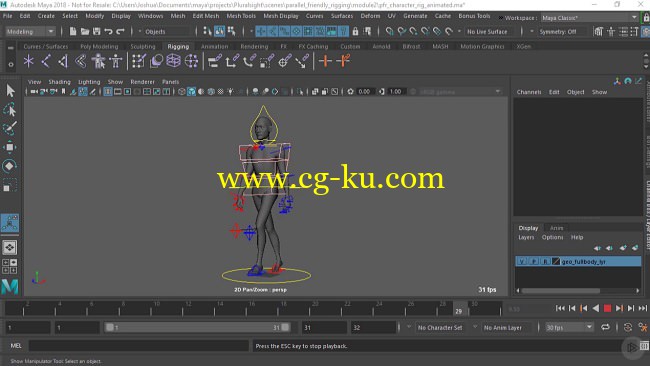Activate the Scale tool
This screenshot has width=650, height=366.
10,185
